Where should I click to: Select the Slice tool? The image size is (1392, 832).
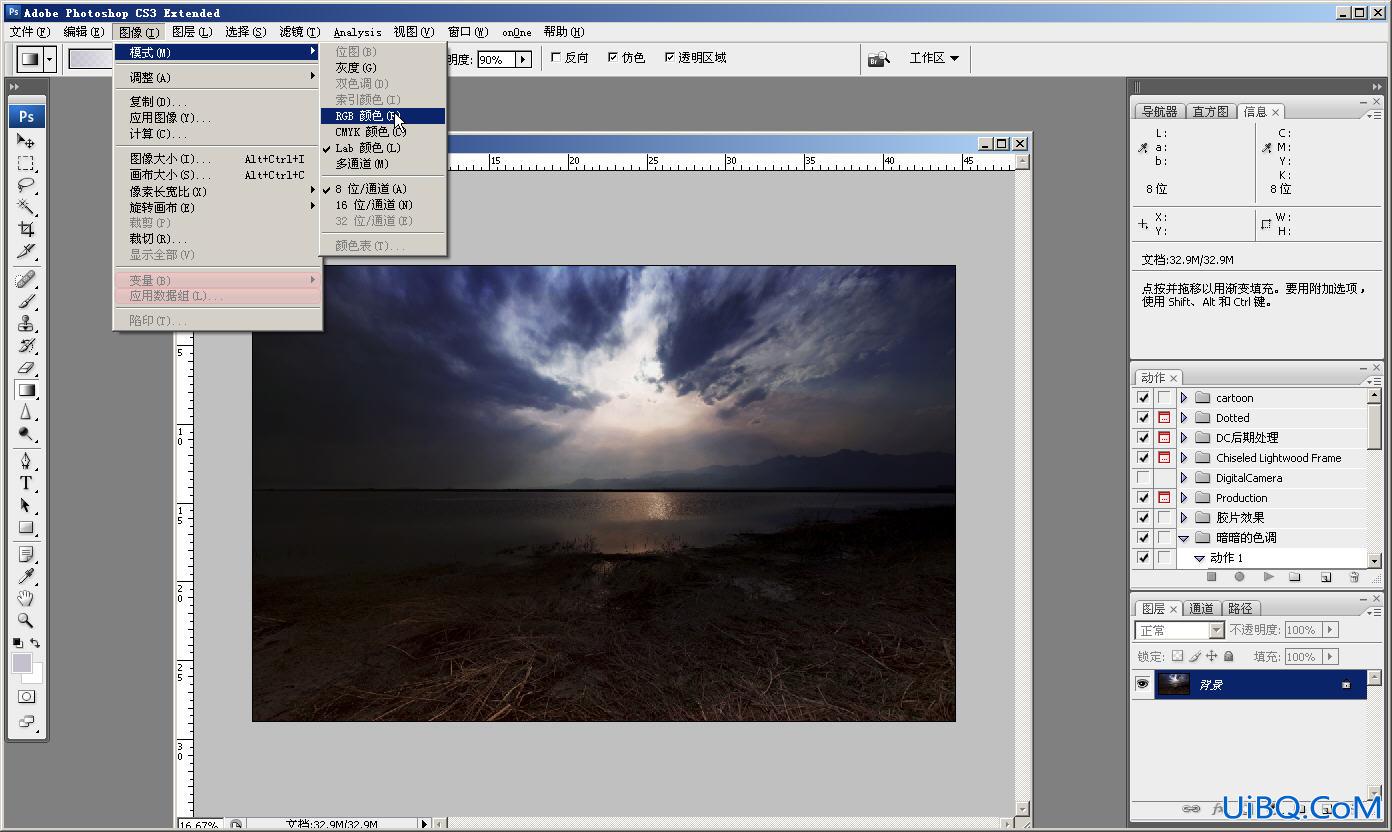point(26,251)
